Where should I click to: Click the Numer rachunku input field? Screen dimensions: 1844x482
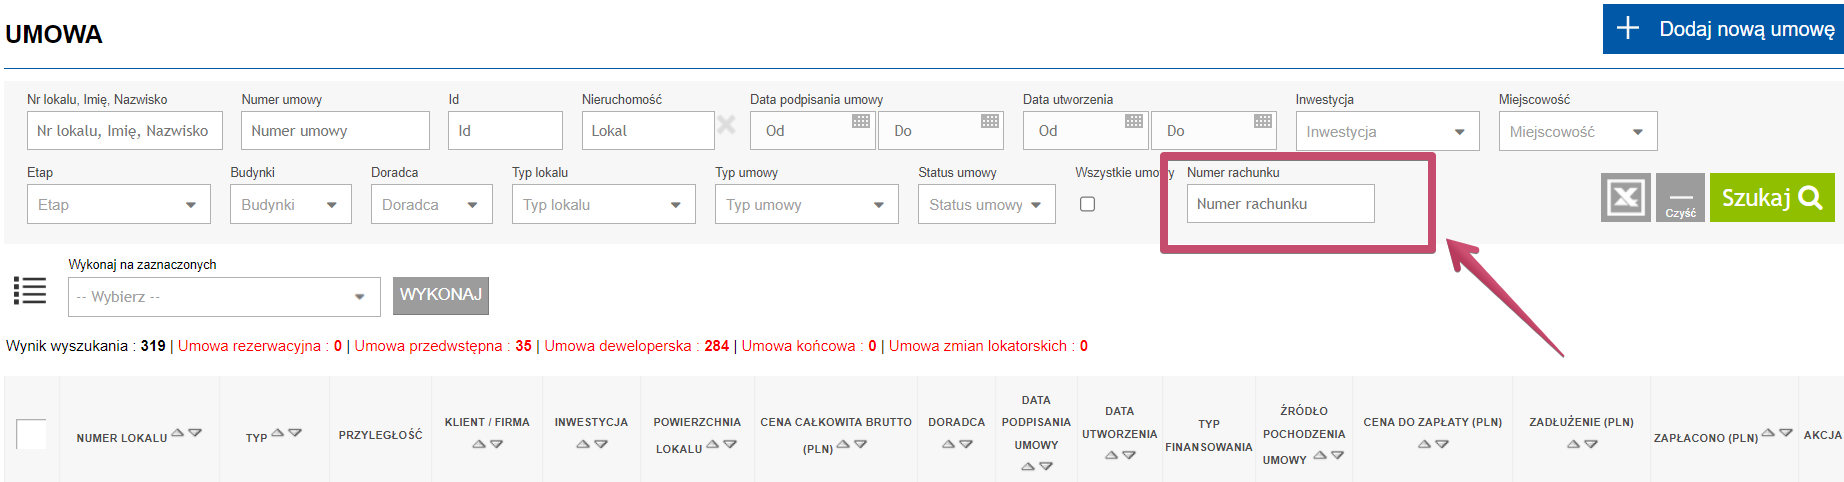point(1281,203)
